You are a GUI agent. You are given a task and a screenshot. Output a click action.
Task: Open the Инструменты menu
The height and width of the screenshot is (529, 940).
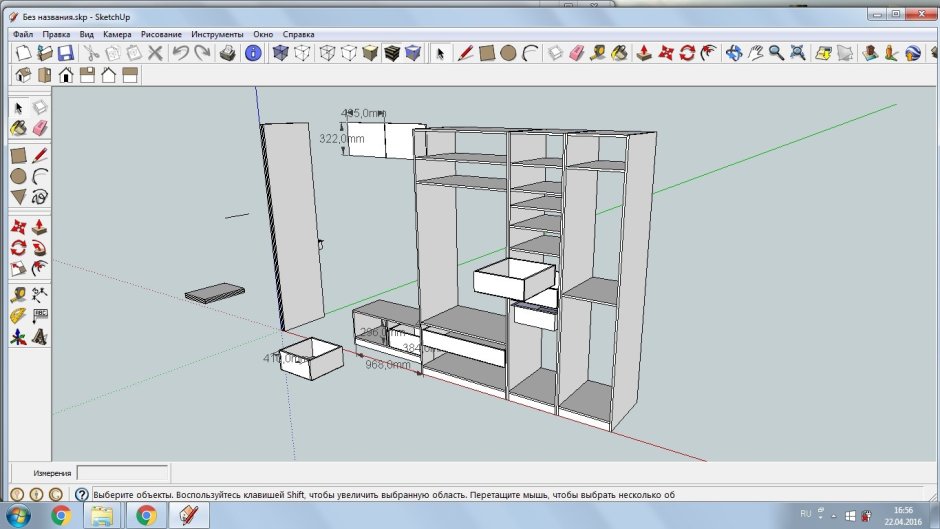[217, 34]
